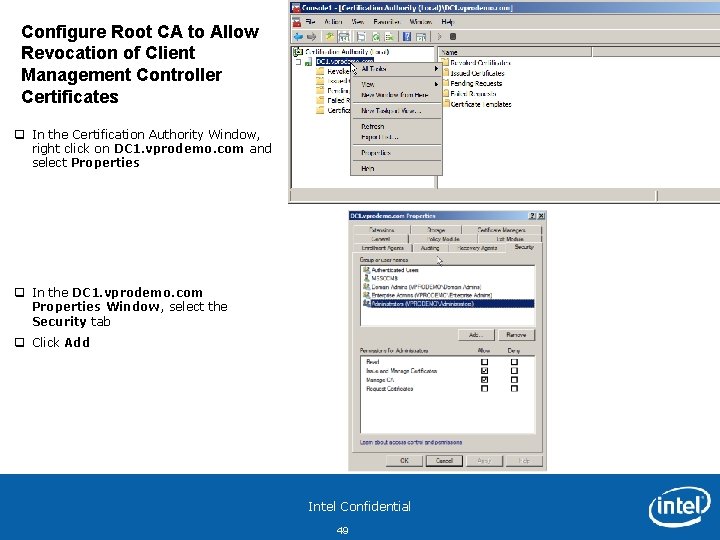720x540 pixels.
Task: Click the Refresh toolbar icon with green arrows
Action: [x=376, y=37]
